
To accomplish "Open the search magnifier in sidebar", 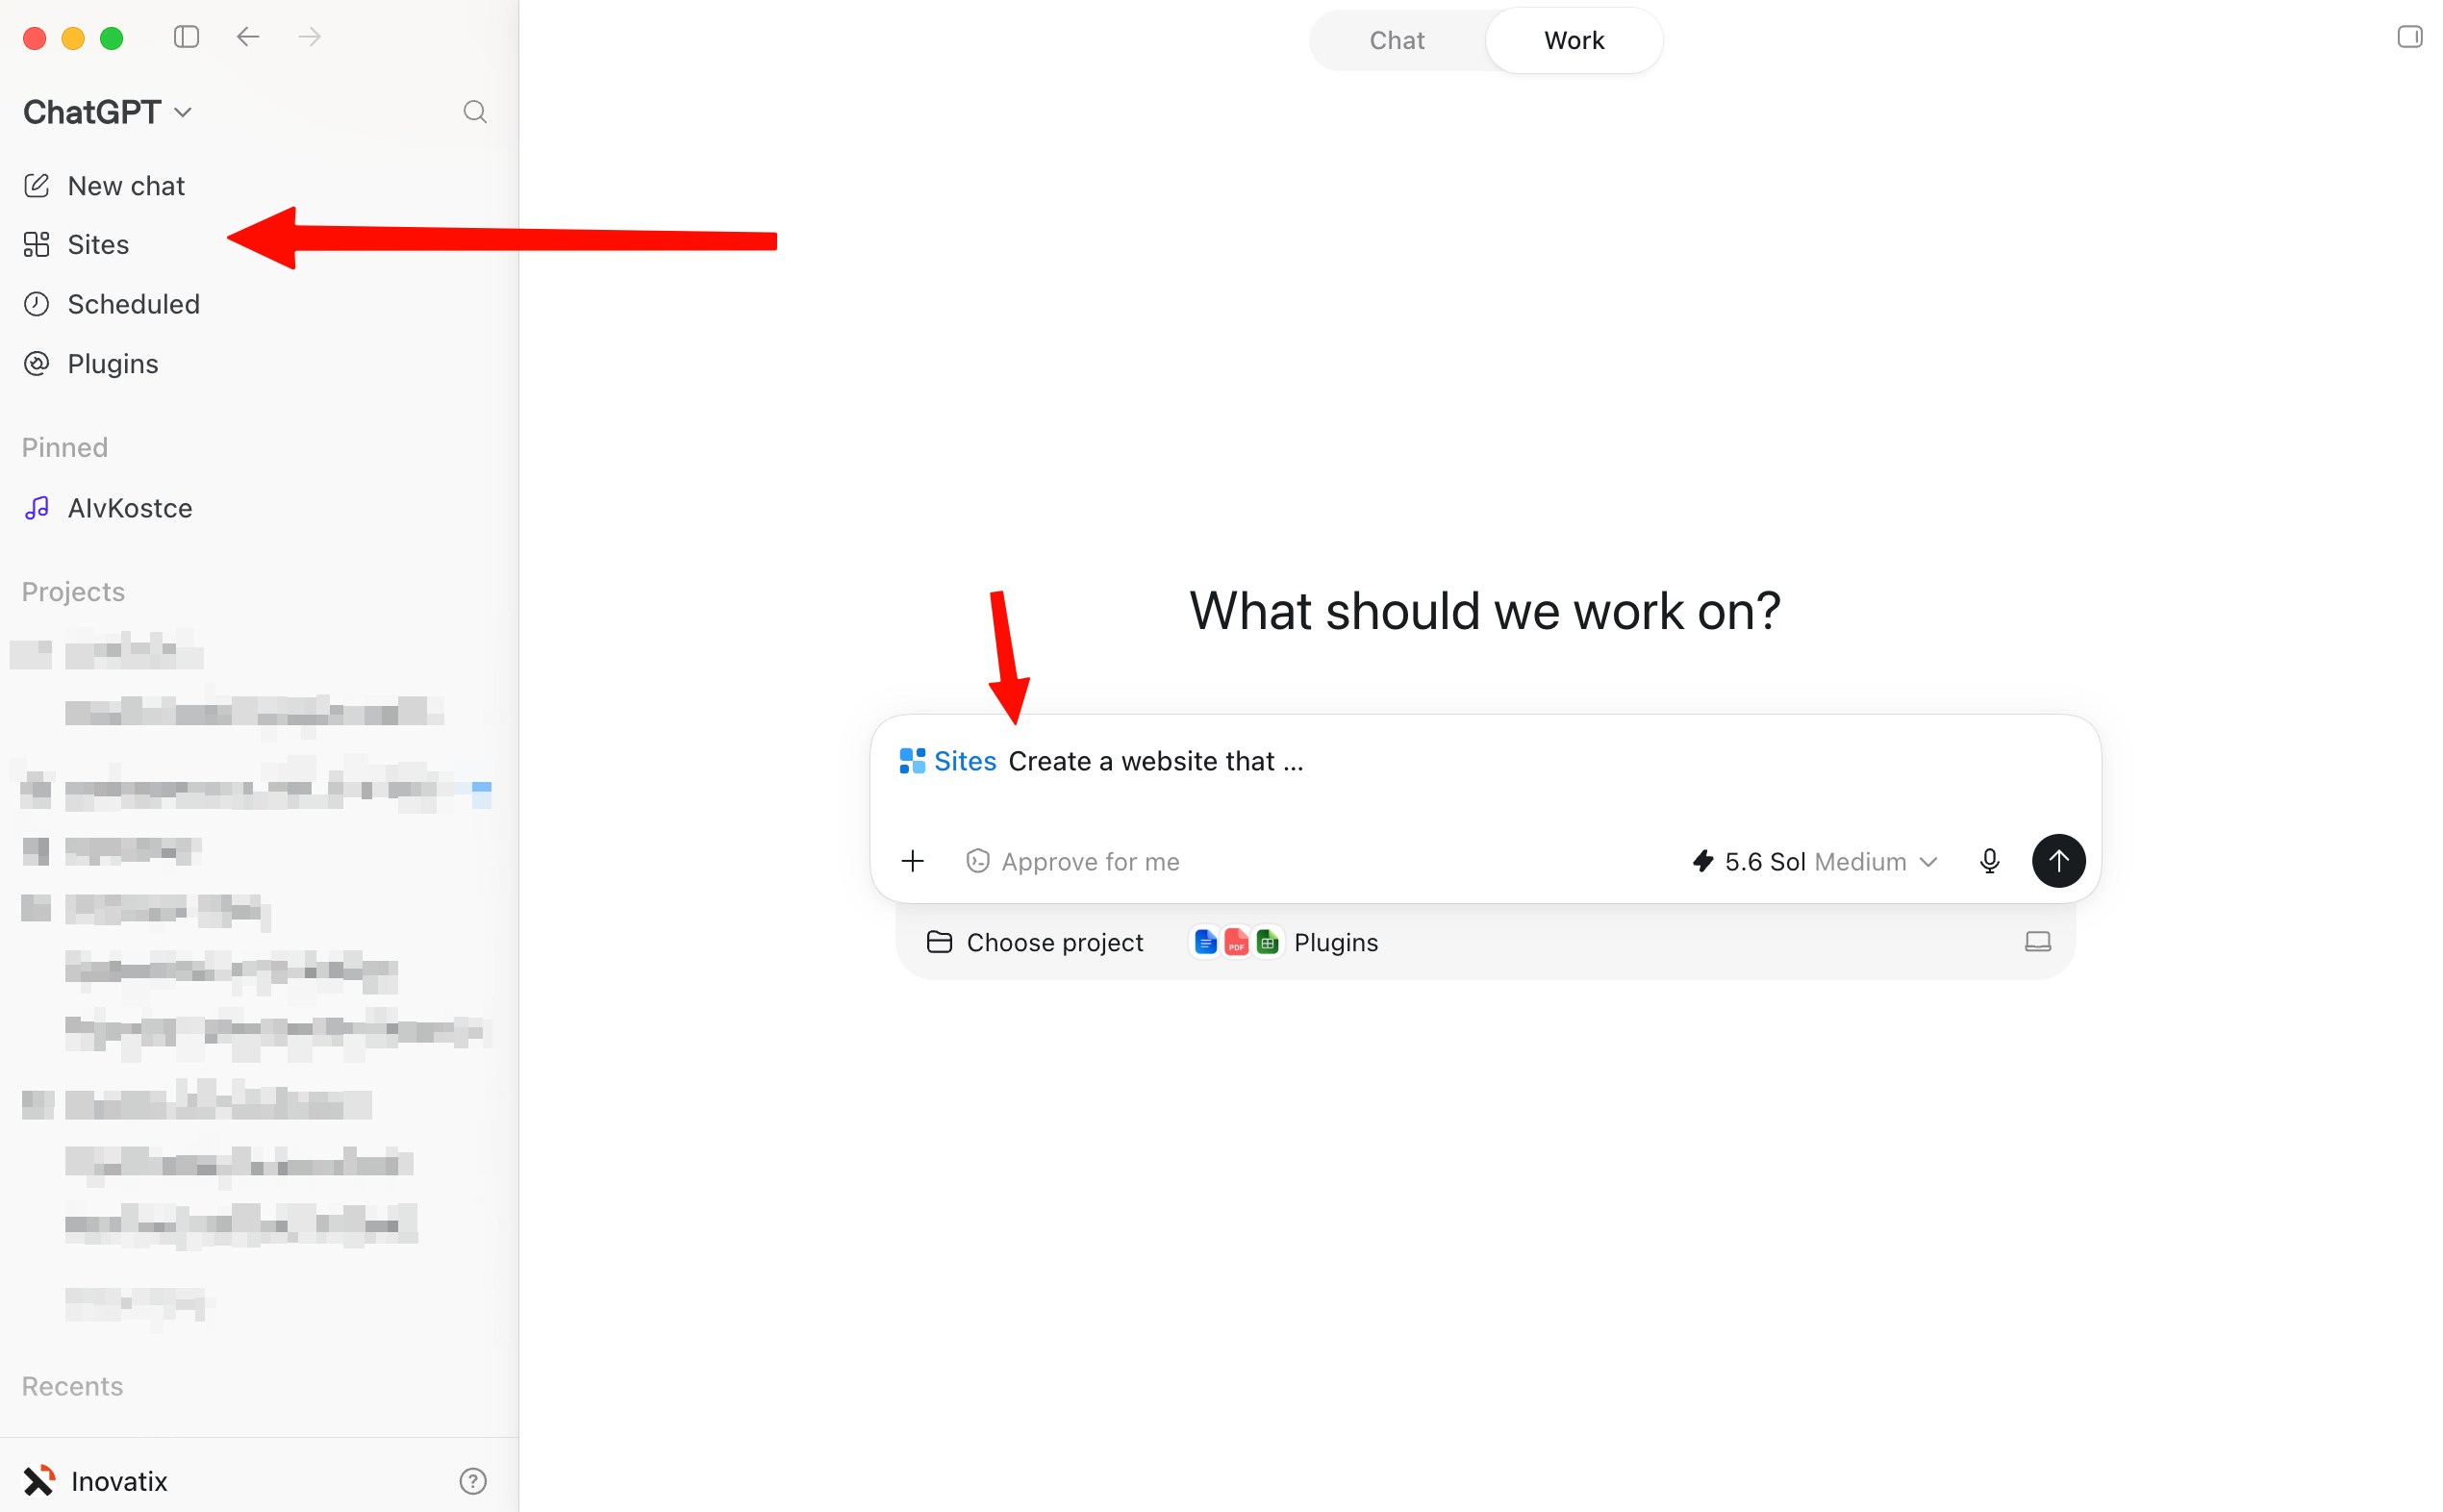I will point(475,112).
